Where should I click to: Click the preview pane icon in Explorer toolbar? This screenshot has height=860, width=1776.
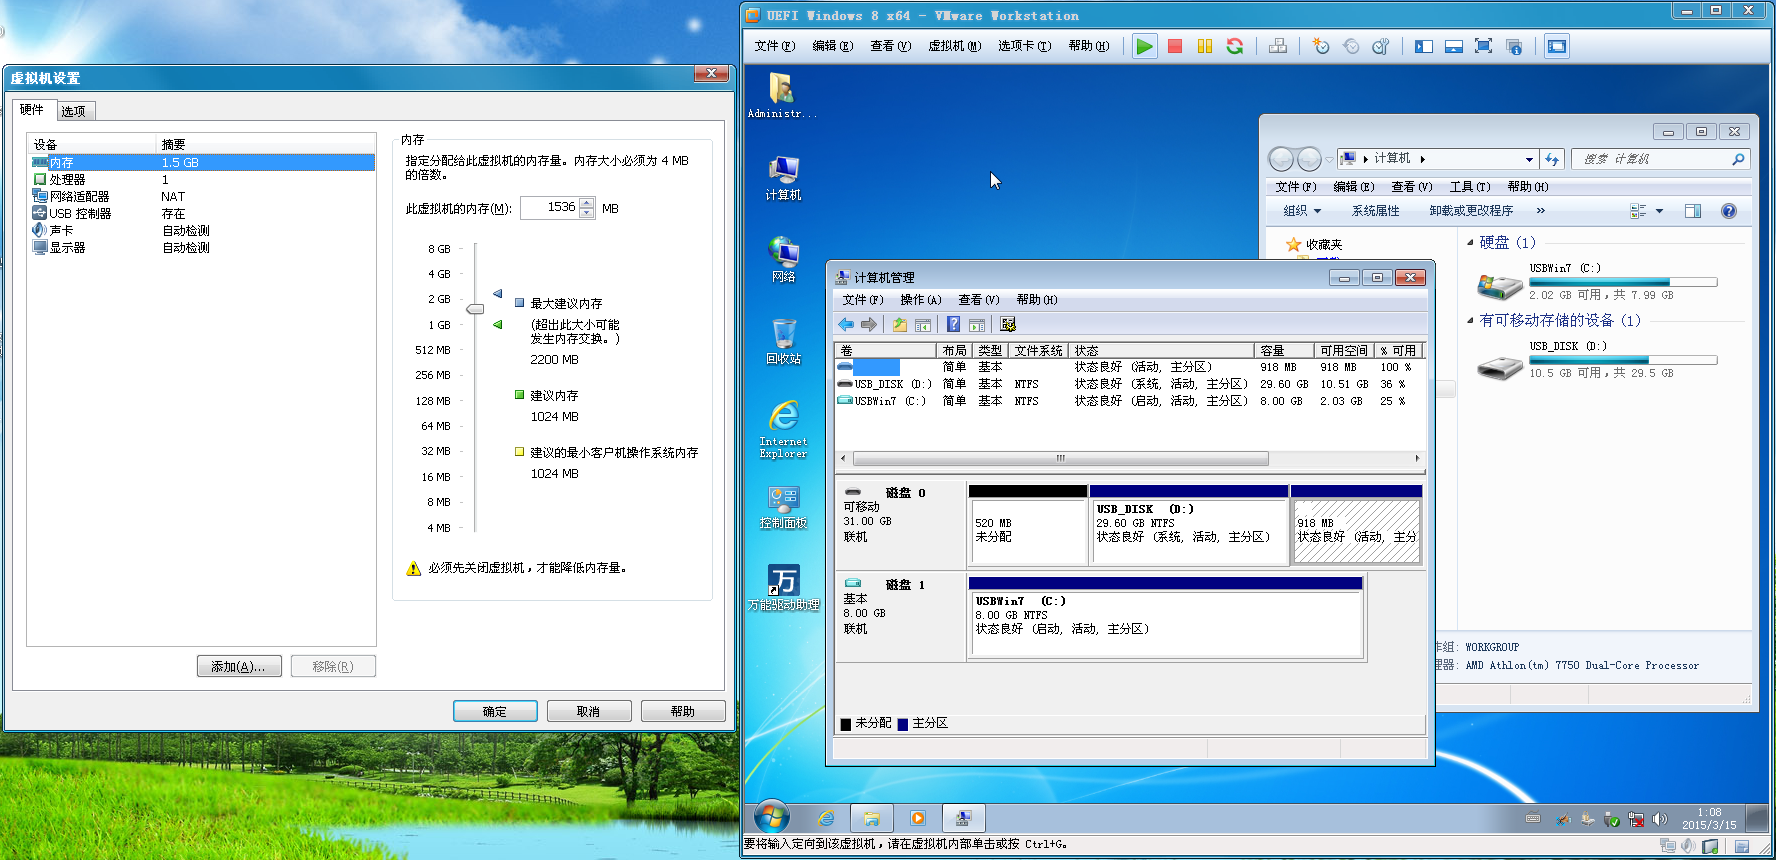(x=1693, y=211)
